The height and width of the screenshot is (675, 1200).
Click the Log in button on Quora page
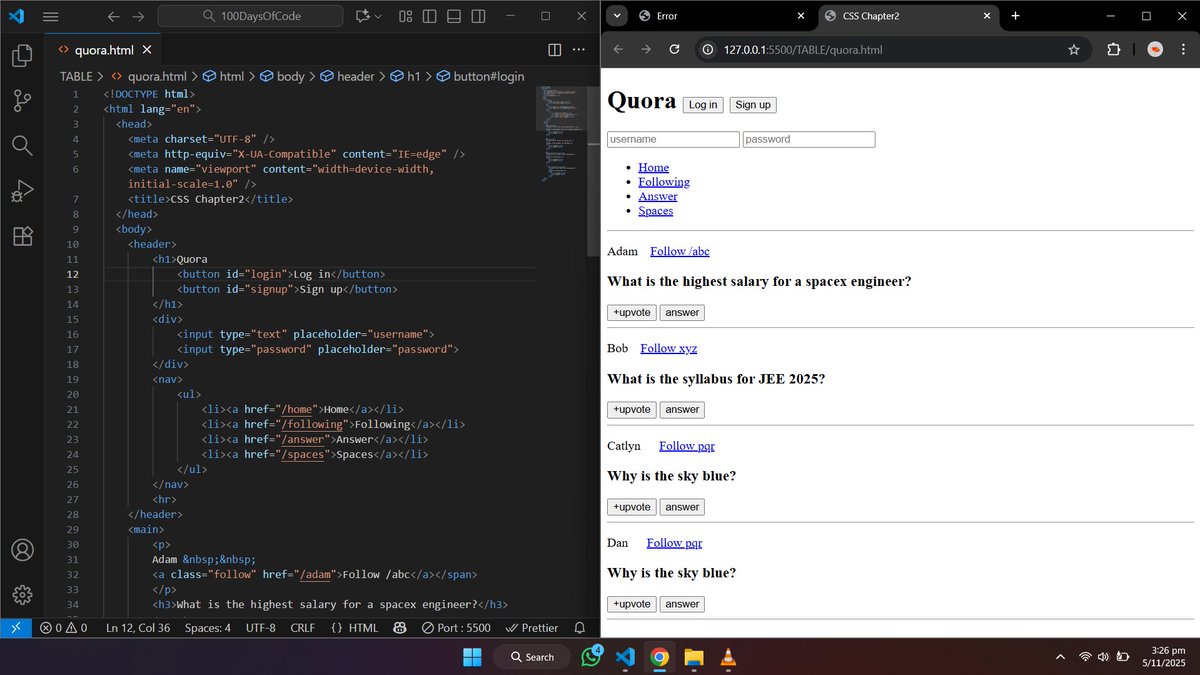(703, 105)
